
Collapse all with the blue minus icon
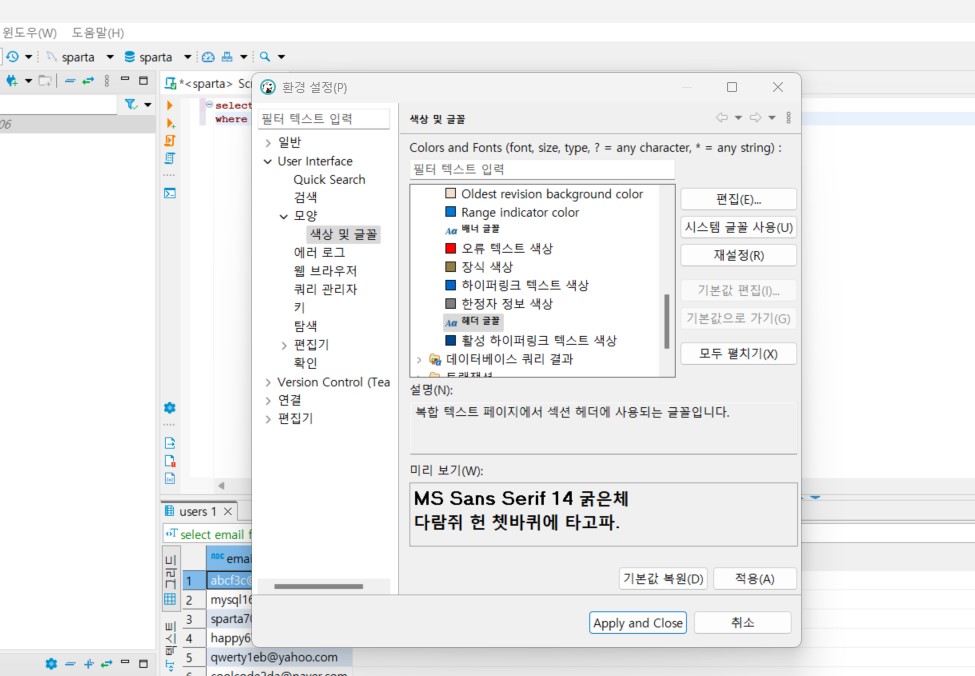tap(70, 81)
